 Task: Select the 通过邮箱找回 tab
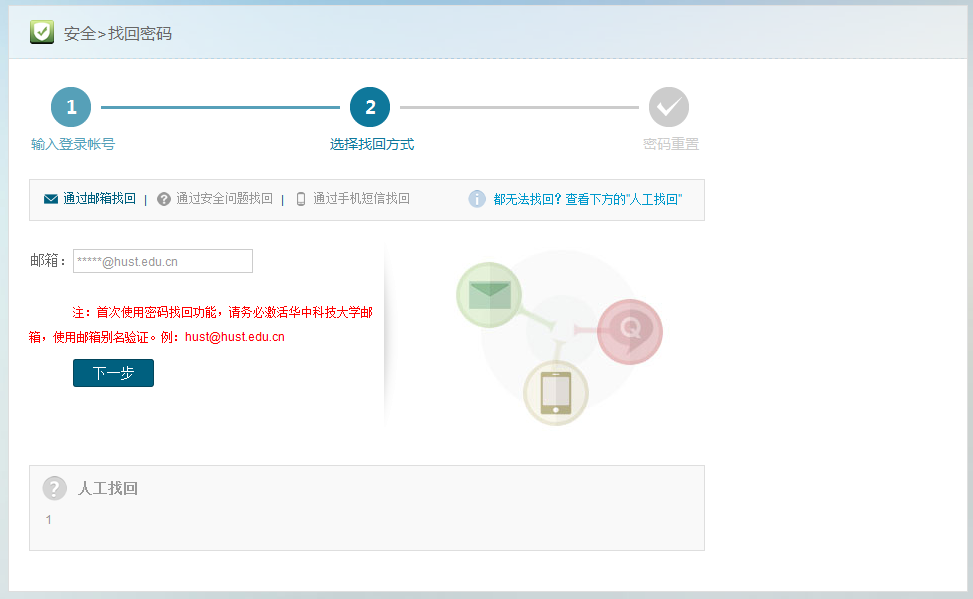click(99, 199)
